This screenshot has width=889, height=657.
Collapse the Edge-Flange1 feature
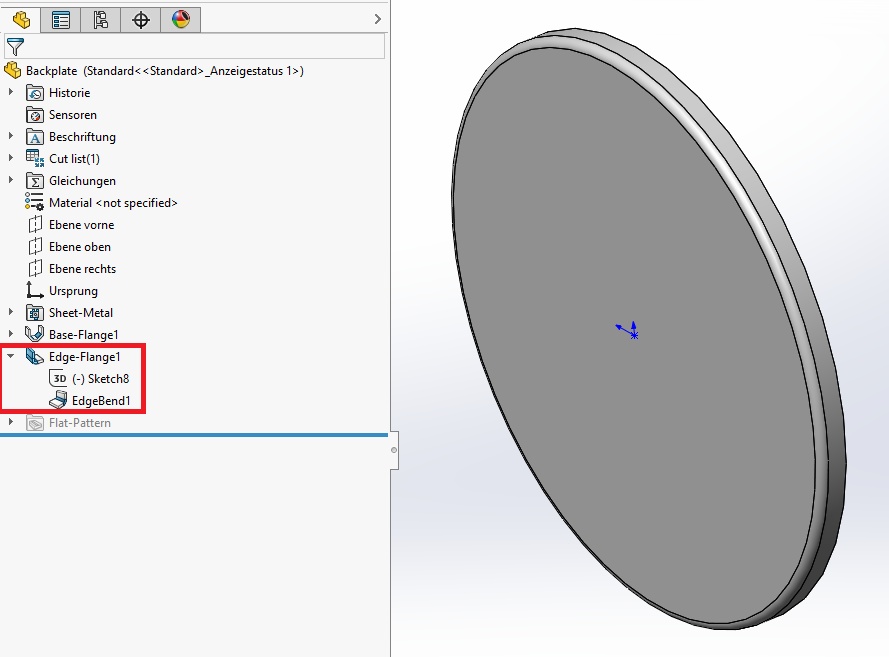[10, 356]
